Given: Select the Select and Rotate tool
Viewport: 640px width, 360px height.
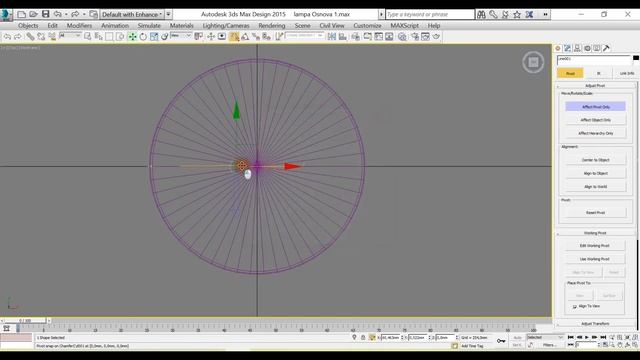Looking at the screenshot, I should point(143,37).
